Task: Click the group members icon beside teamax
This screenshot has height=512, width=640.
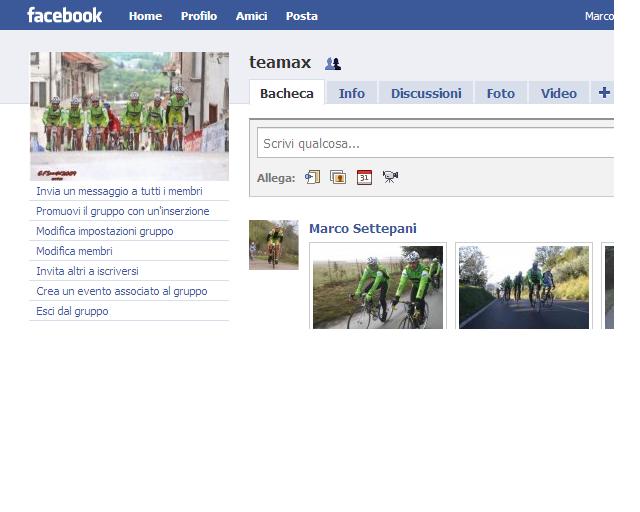Action: pos(333,64)
